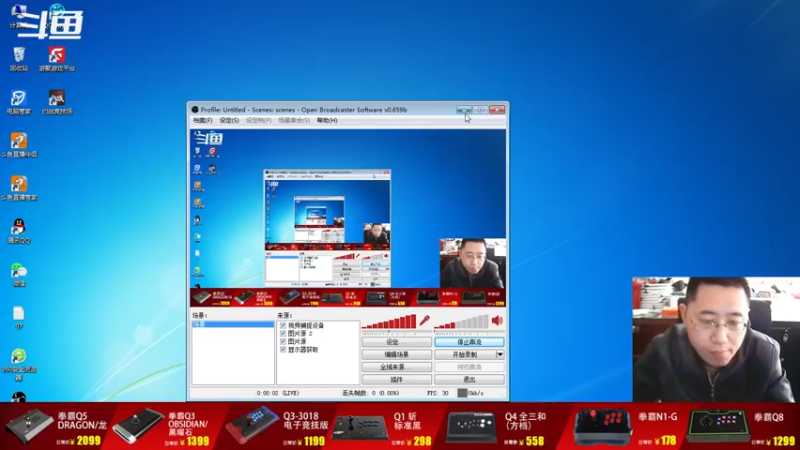The image size is (800, 450).
Task: Click the microphone mute icon in OBS
Action: coord(424,320)
